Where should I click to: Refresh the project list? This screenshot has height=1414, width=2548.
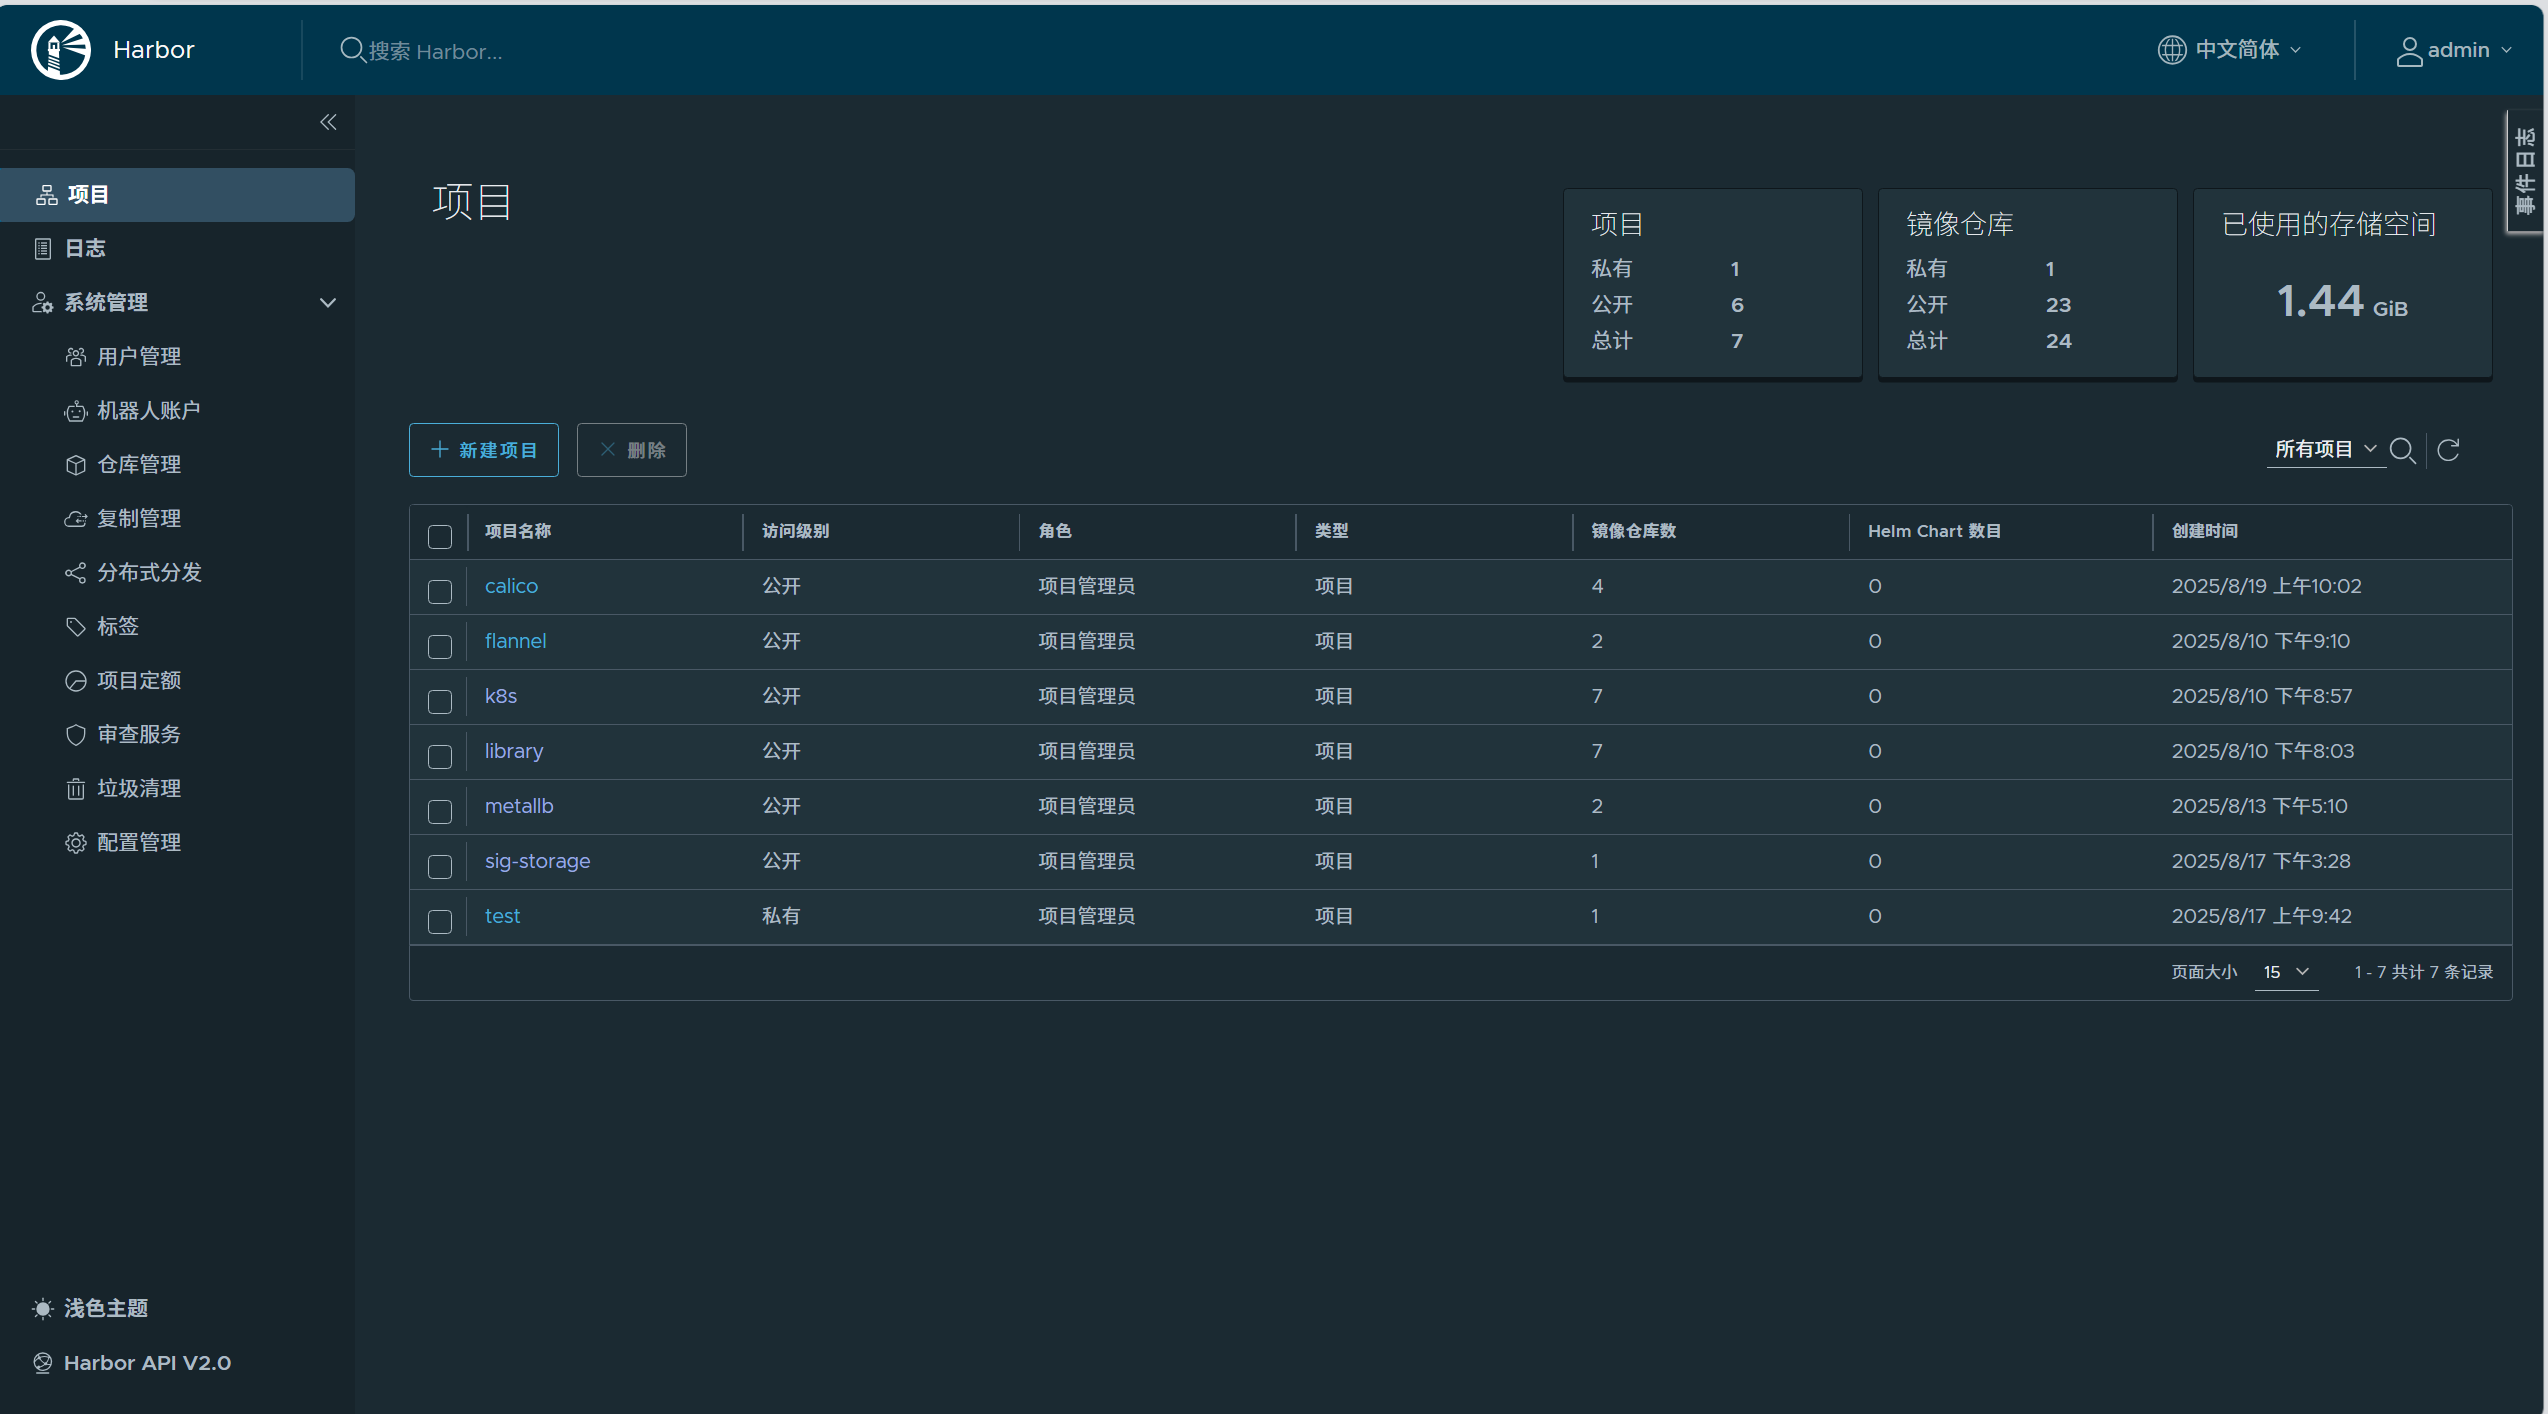[2448, 450]
